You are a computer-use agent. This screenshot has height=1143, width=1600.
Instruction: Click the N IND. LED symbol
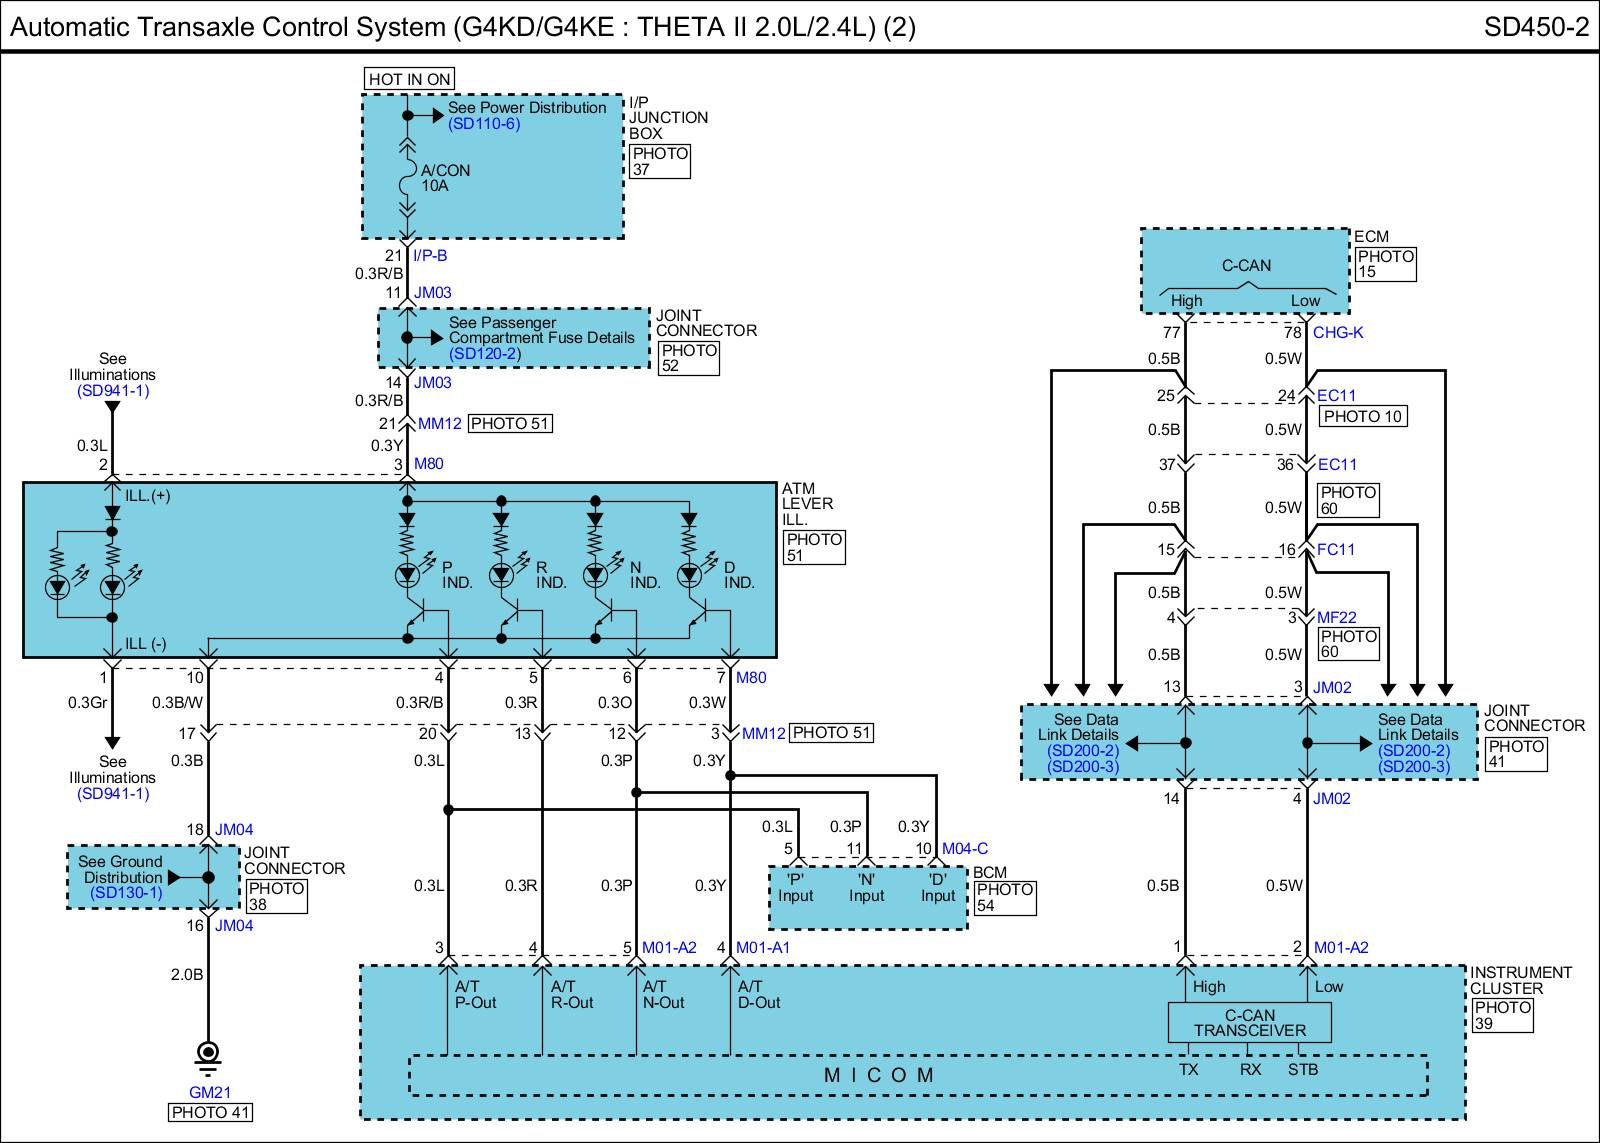pos(596,575)
